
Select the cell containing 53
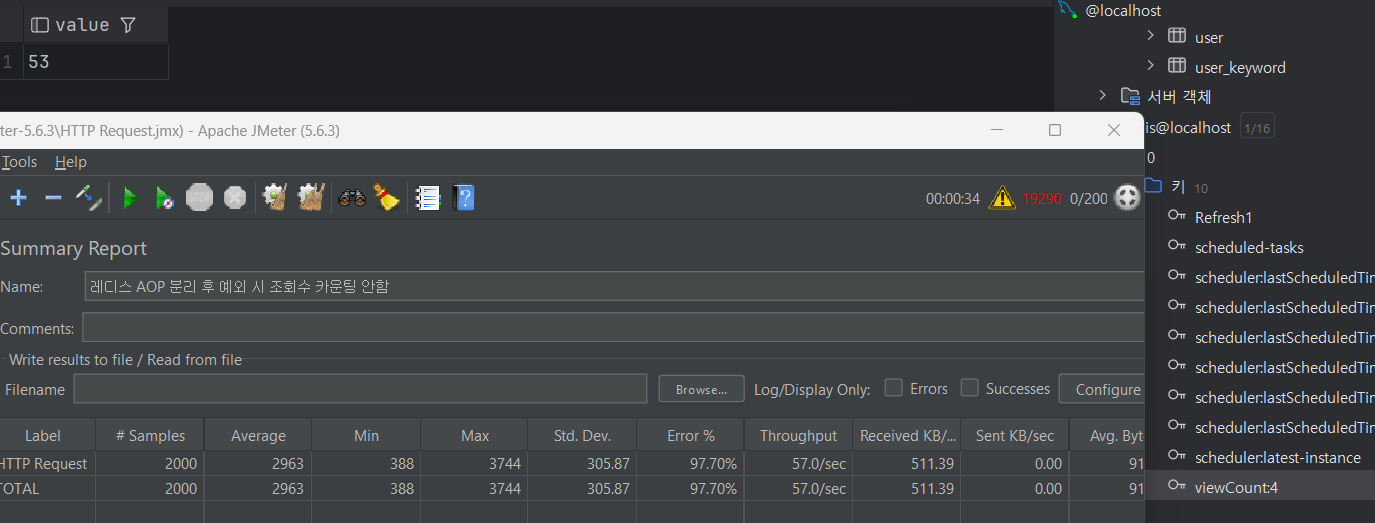pos(97,62)
